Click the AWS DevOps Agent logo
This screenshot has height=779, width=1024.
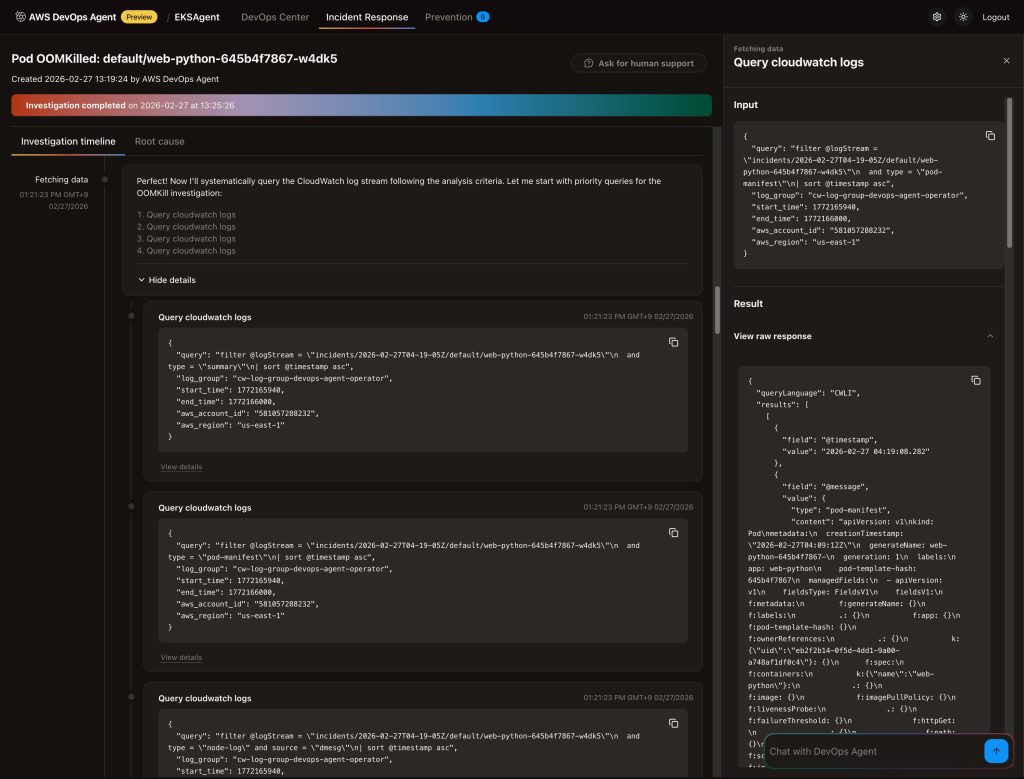(x=65, y=17)
